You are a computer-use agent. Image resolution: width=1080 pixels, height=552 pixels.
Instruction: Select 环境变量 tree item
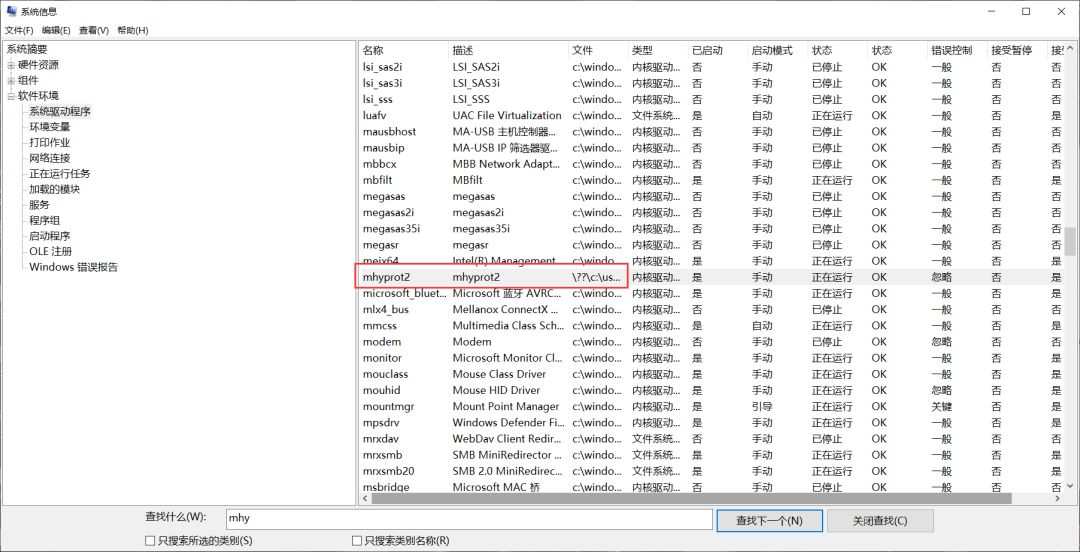tap(50, 127)
